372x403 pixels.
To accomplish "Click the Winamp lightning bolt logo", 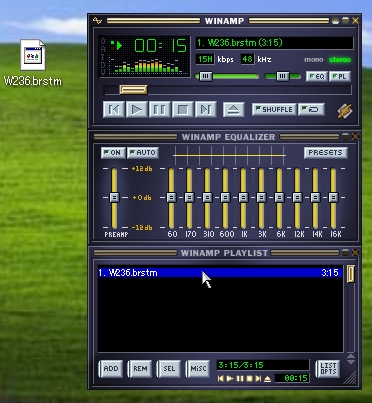I will [345, 111].
